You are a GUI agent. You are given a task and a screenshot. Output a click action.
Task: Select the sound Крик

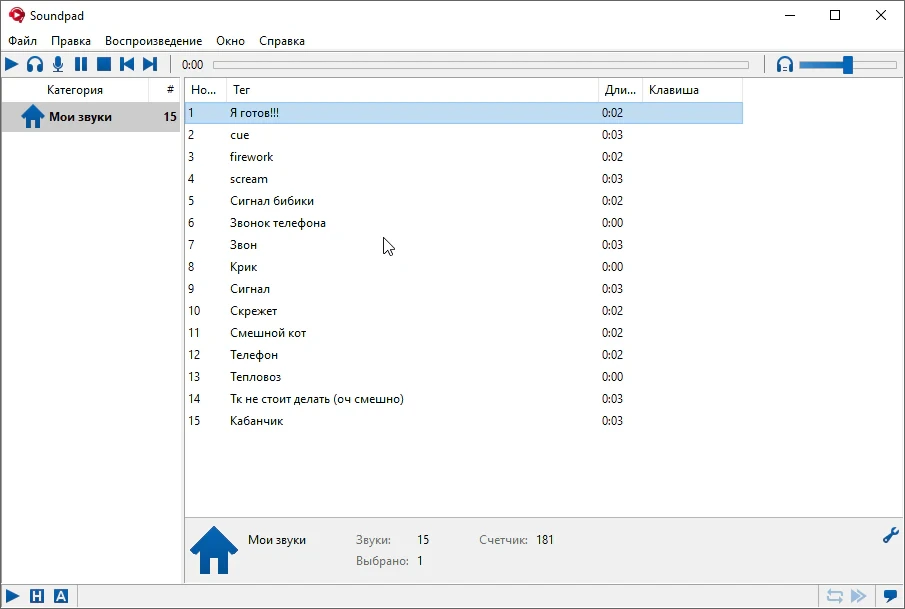[463, 267]
